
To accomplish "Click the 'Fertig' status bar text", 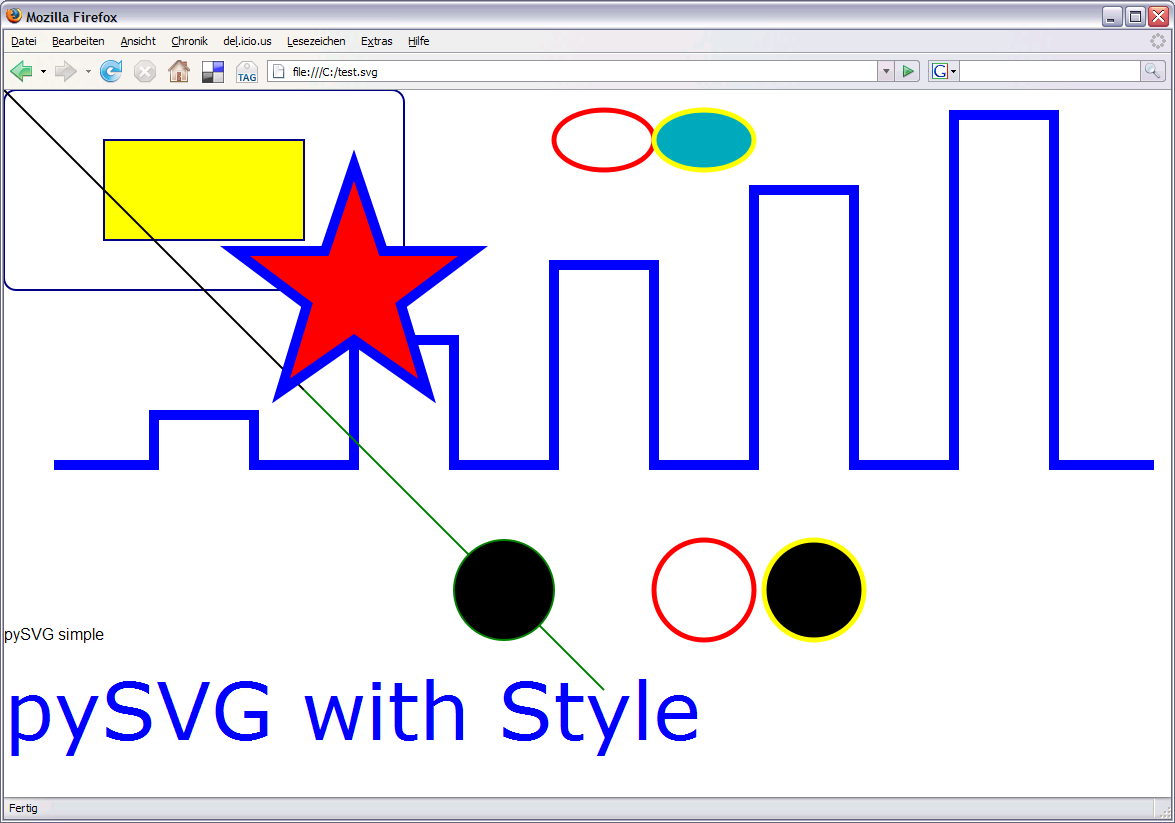I will tap(23, 808).
